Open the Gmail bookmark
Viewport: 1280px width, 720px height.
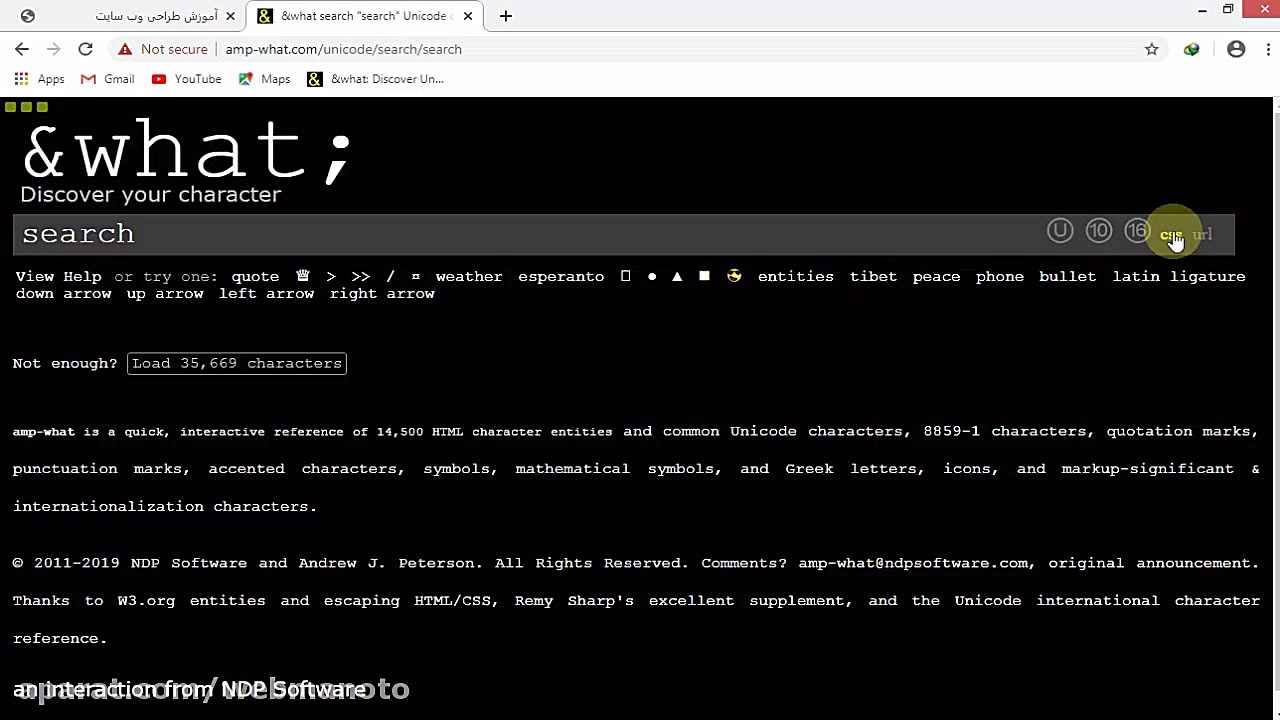coord(108,79)
